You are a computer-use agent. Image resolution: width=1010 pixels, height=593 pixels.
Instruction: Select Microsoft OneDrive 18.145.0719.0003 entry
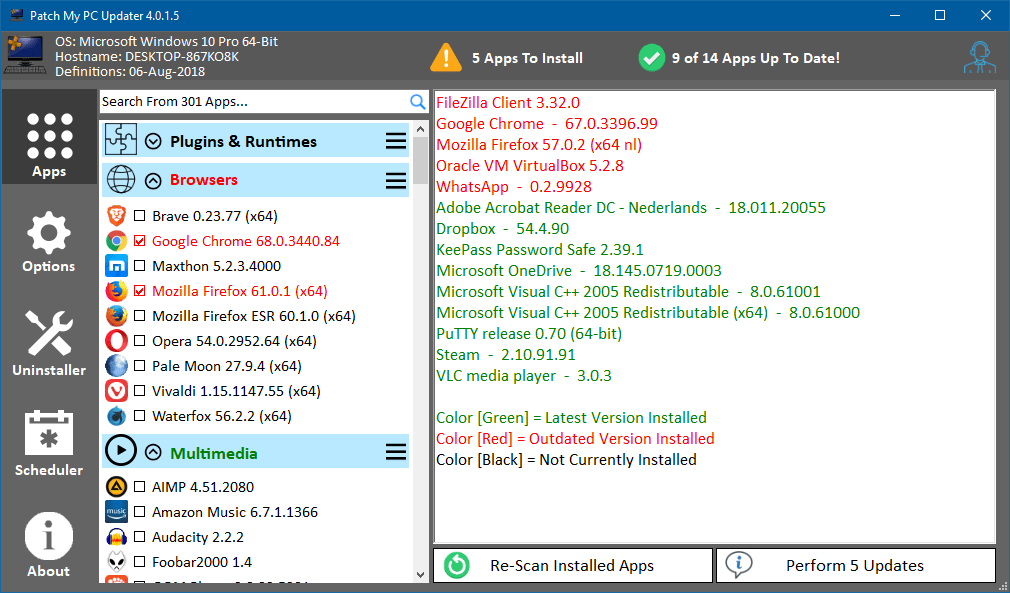point(578,270)
